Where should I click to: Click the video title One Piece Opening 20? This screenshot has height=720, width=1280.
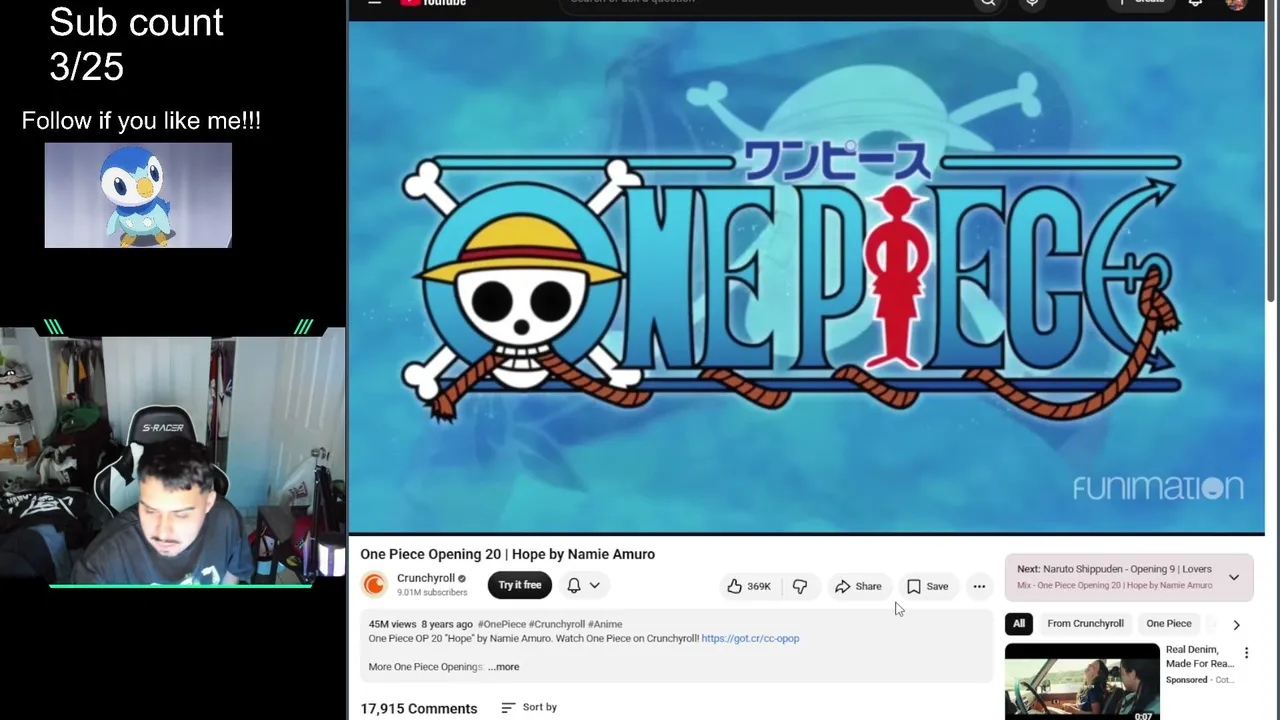click(x=508, y=554)
